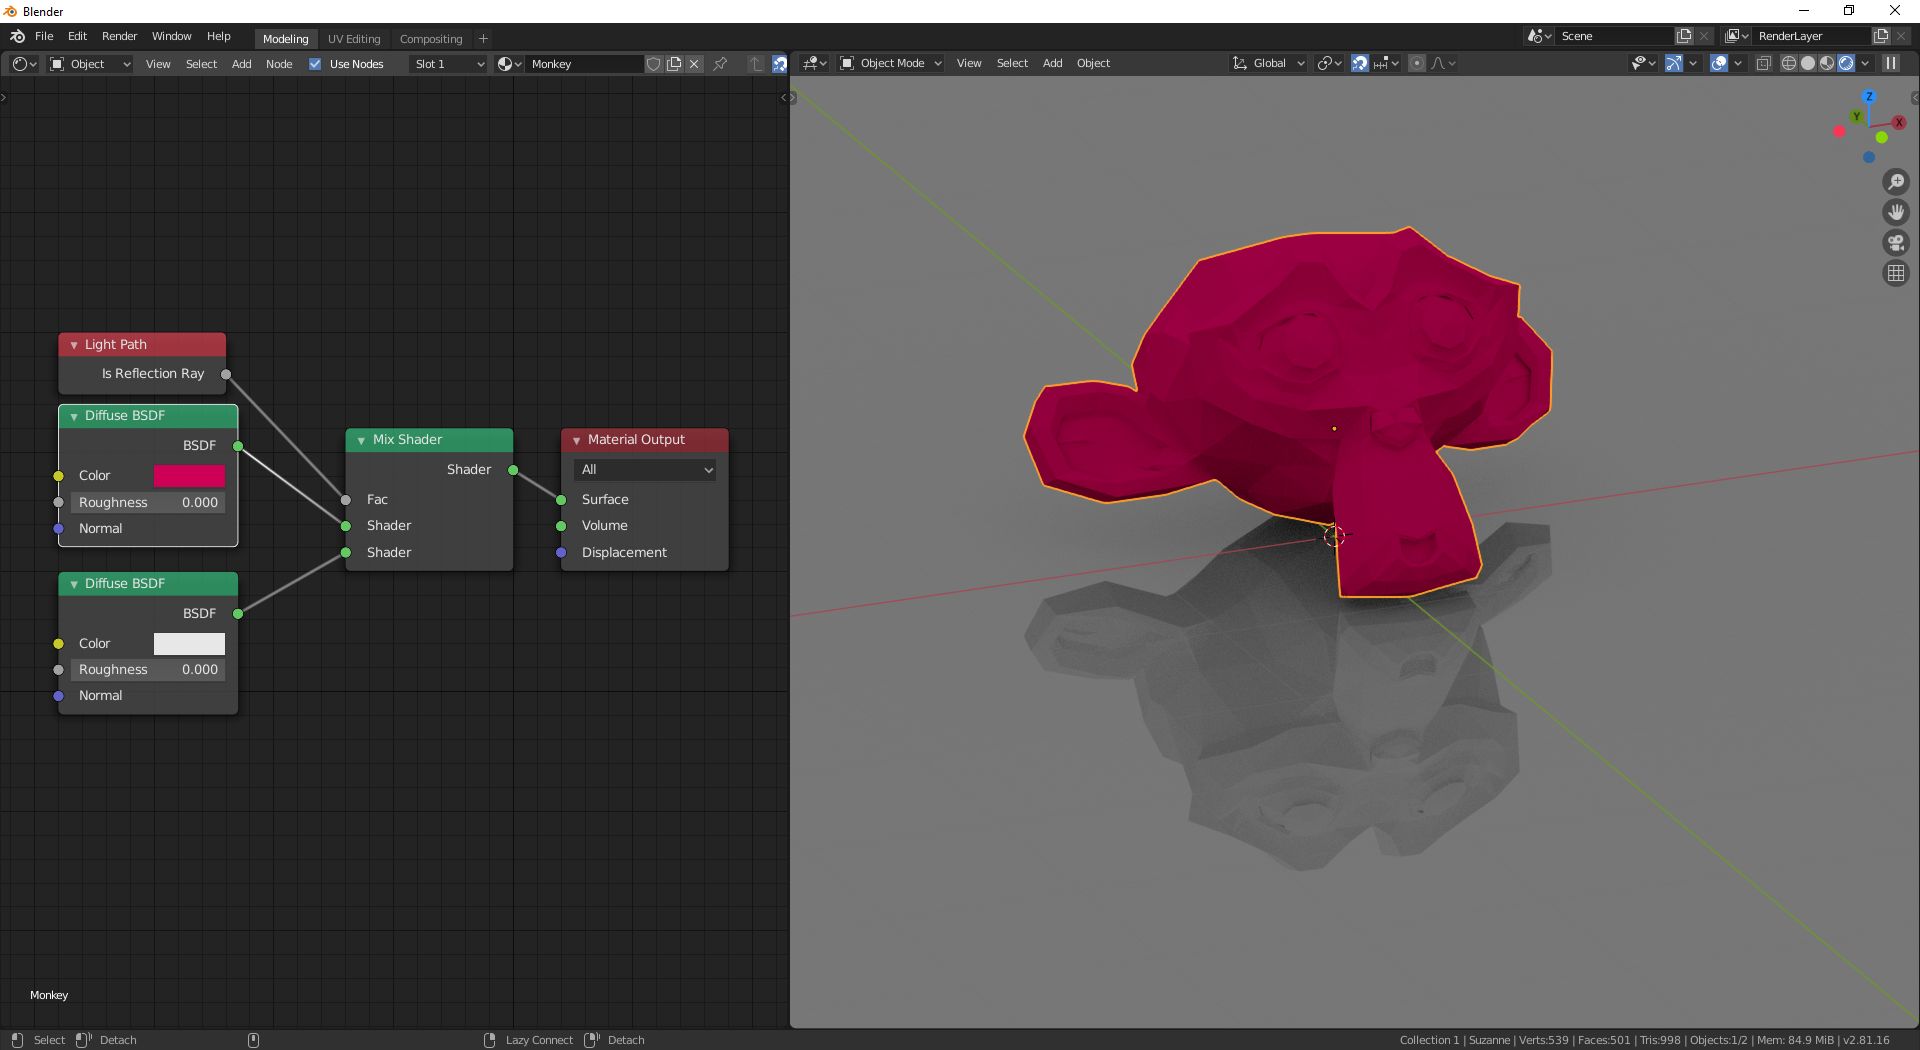Toggle the show gizmo icon in viewport header
This screenshot has height=1050, width=1920.
tap(1673, 63)
